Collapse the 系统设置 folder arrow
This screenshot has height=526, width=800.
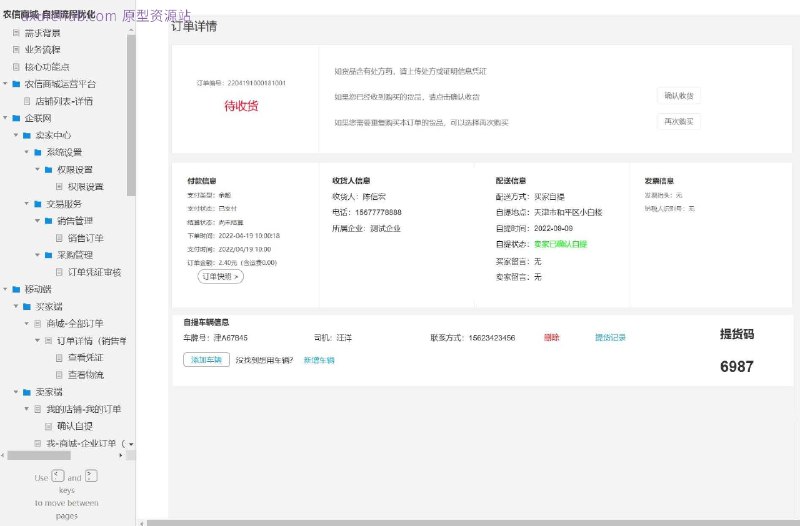click(27, 152)
